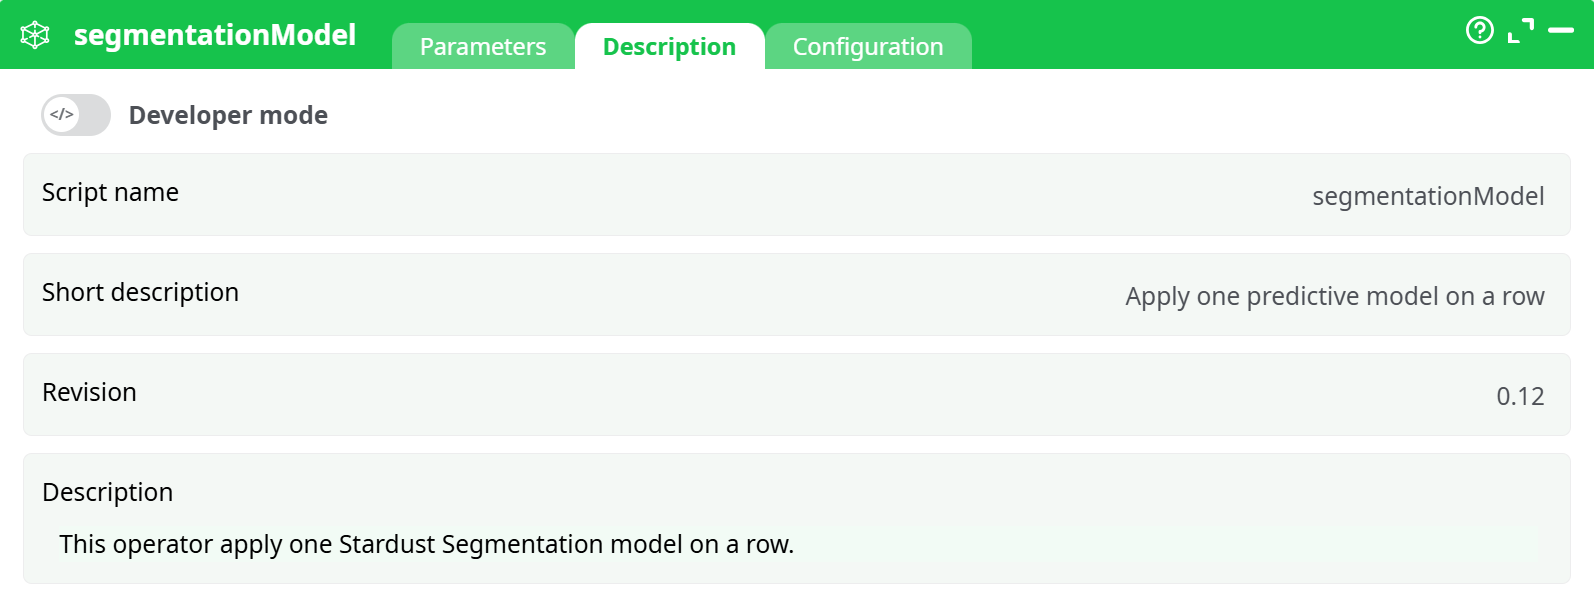Open the Configuration tab
This screenshot has width=1594, height=608.
(x=868, y=46)
